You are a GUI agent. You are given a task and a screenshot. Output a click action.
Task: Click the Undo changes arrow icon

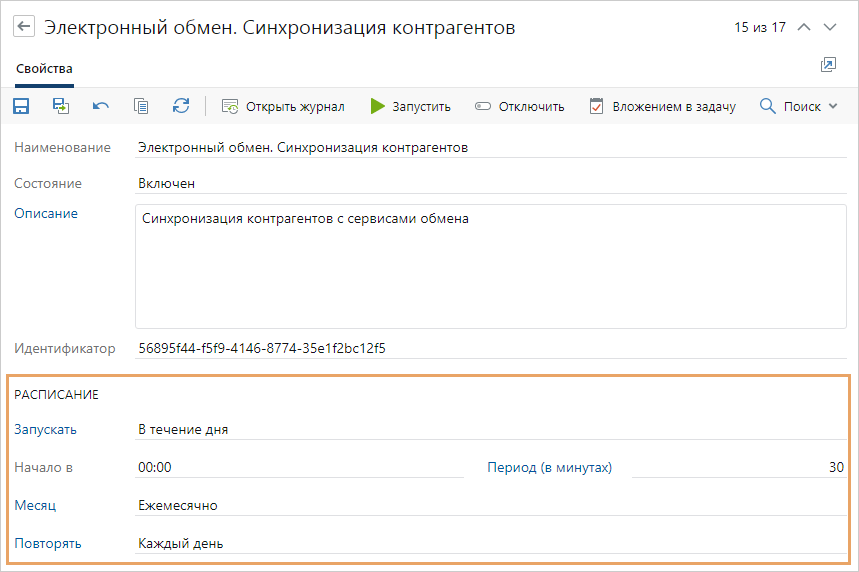point(101,106)
